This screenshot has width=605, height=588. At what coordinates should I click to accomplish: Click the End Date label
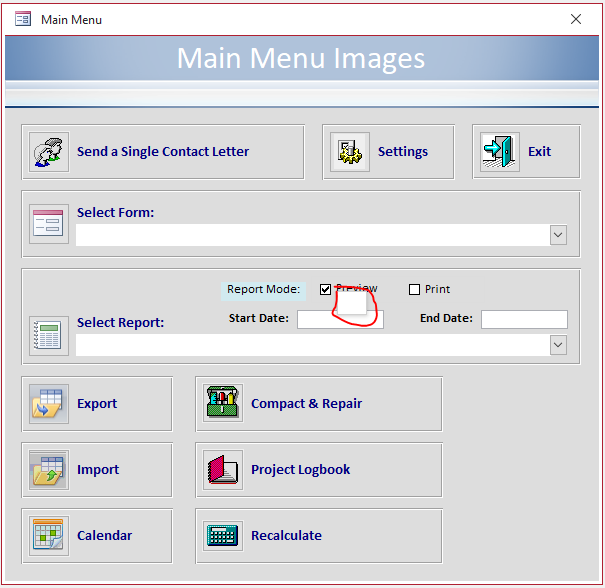pos(446,318)
